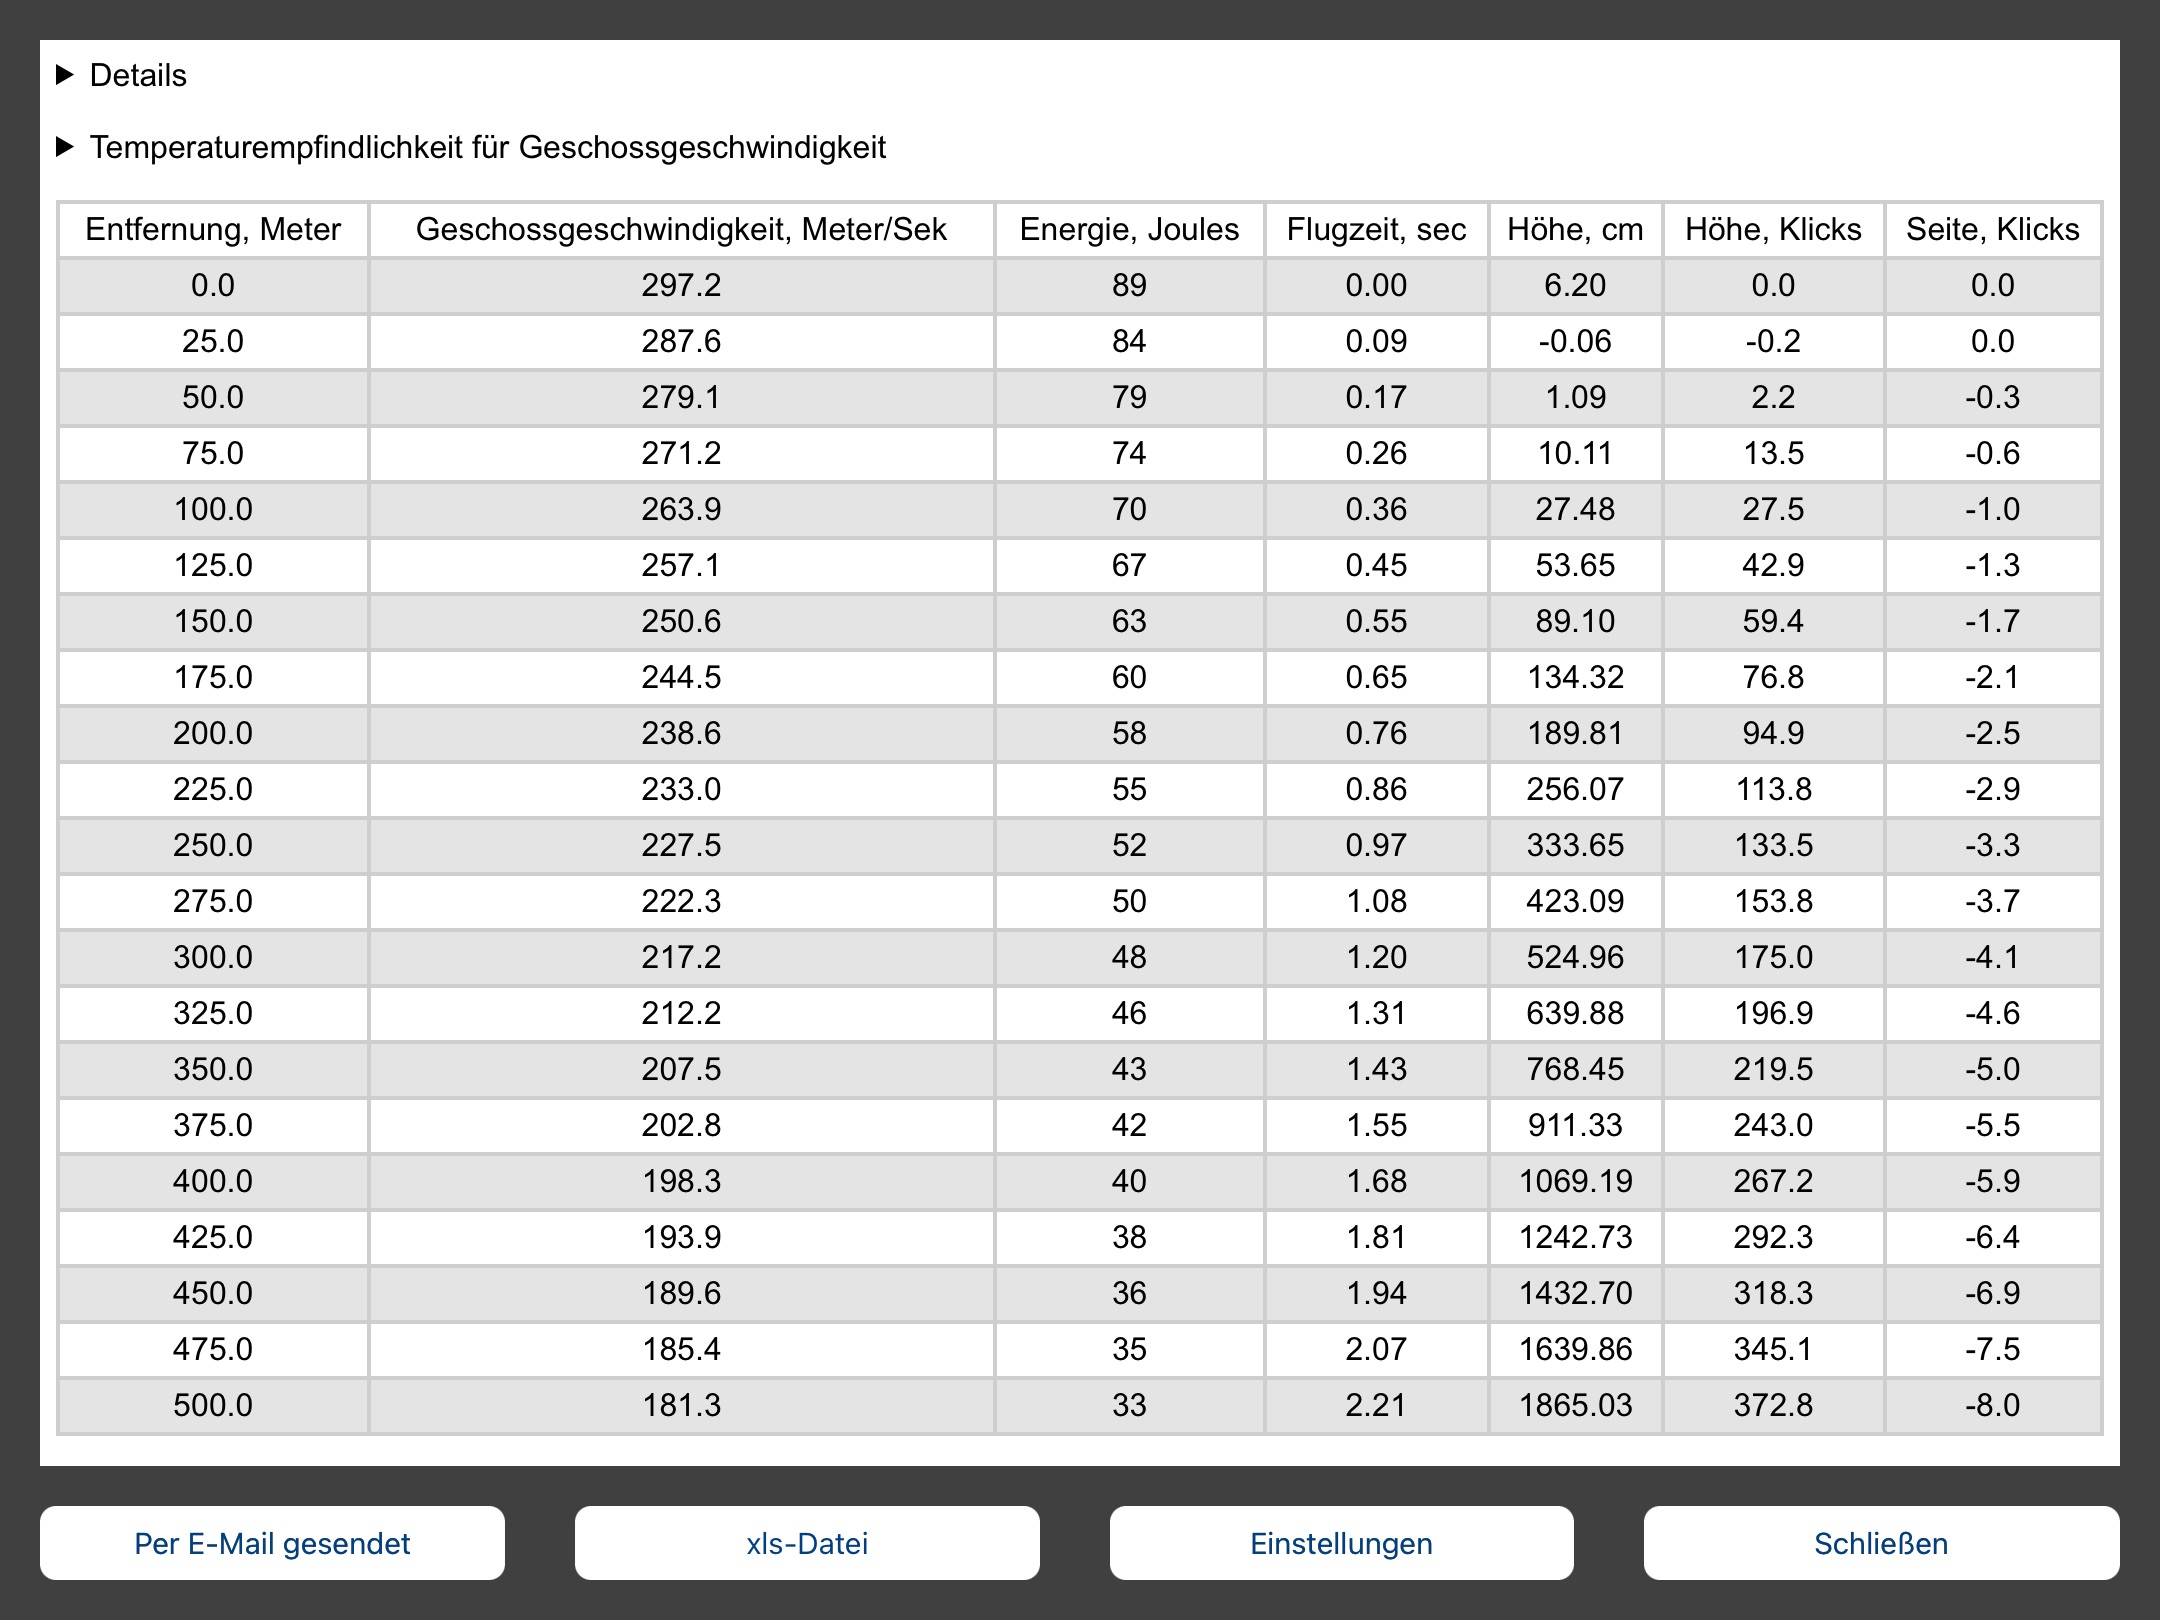The width and height of the screenshot is (2160, 1620).
Task: Select the 250.0 distance cell
Action: pyautogui.click(x=213, y=845)
